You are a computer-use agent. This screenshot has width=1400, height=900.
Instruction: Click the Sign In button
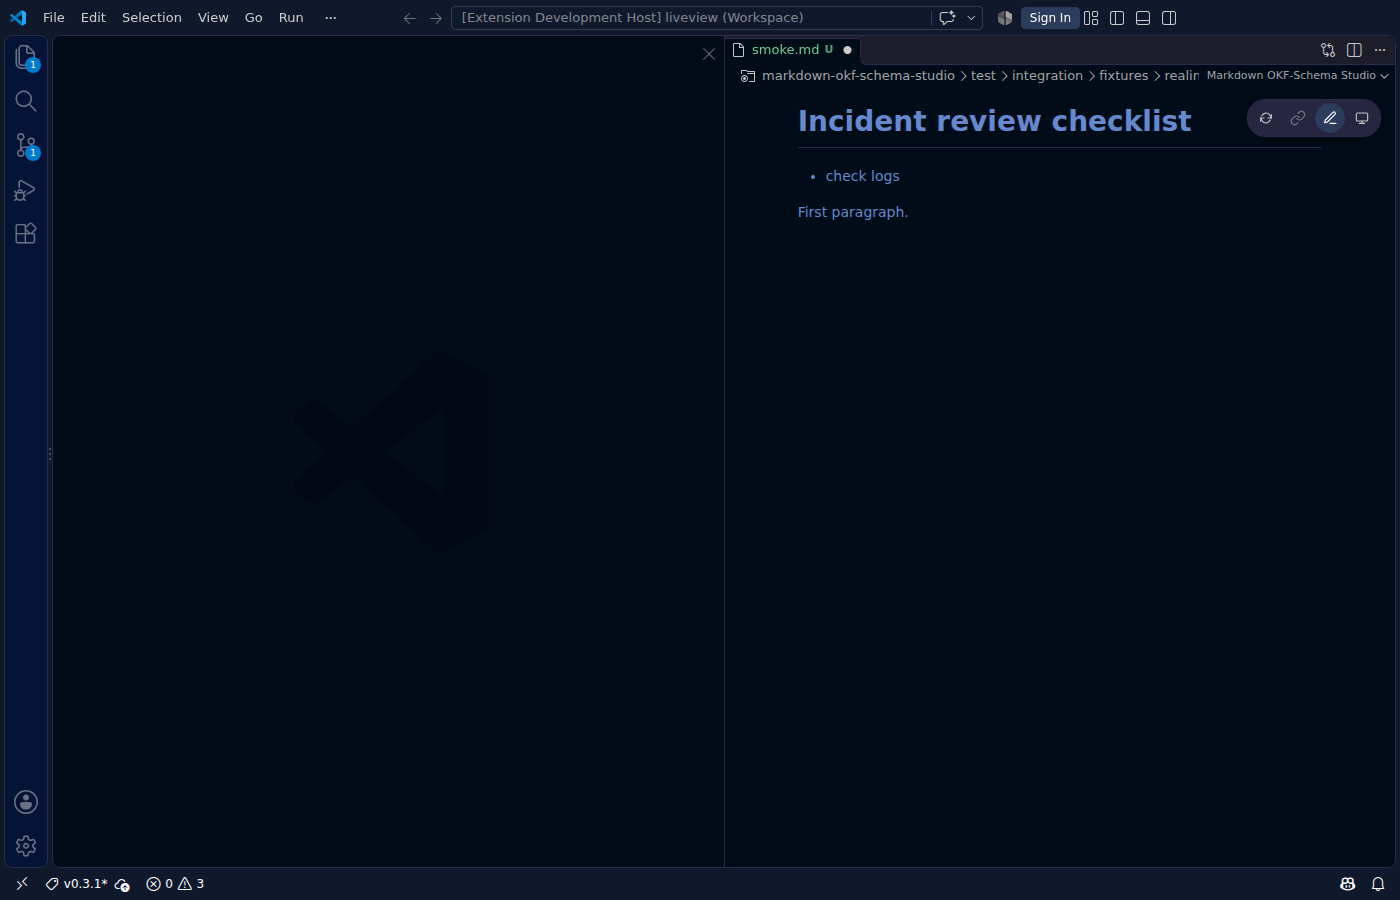click(1050, 17)
